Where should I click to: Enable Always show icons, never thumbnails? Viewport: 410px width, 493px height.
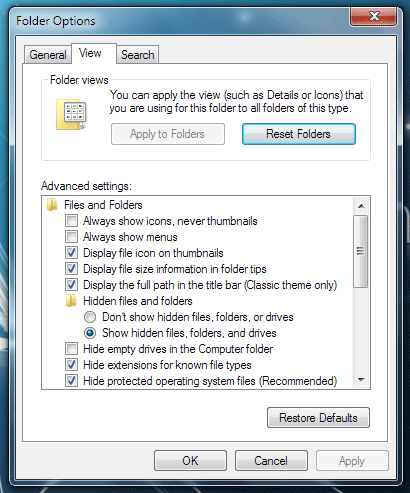click(x=71, y=221)
